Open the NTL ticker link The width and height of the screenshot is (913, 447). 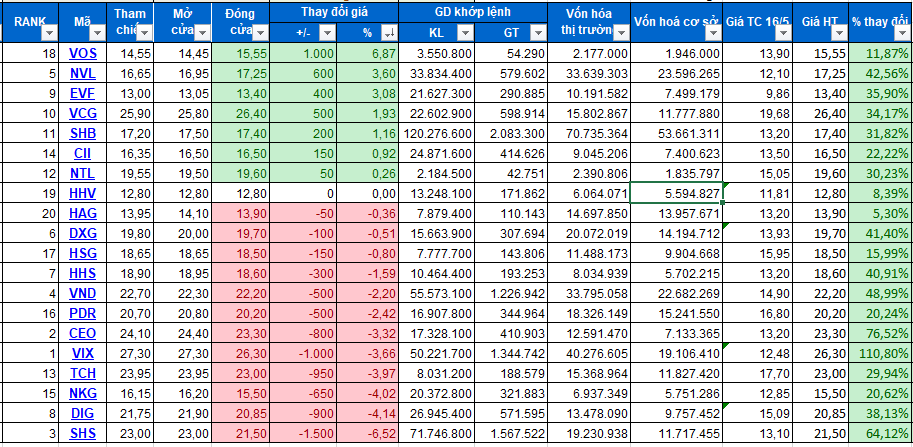(83, 173)
